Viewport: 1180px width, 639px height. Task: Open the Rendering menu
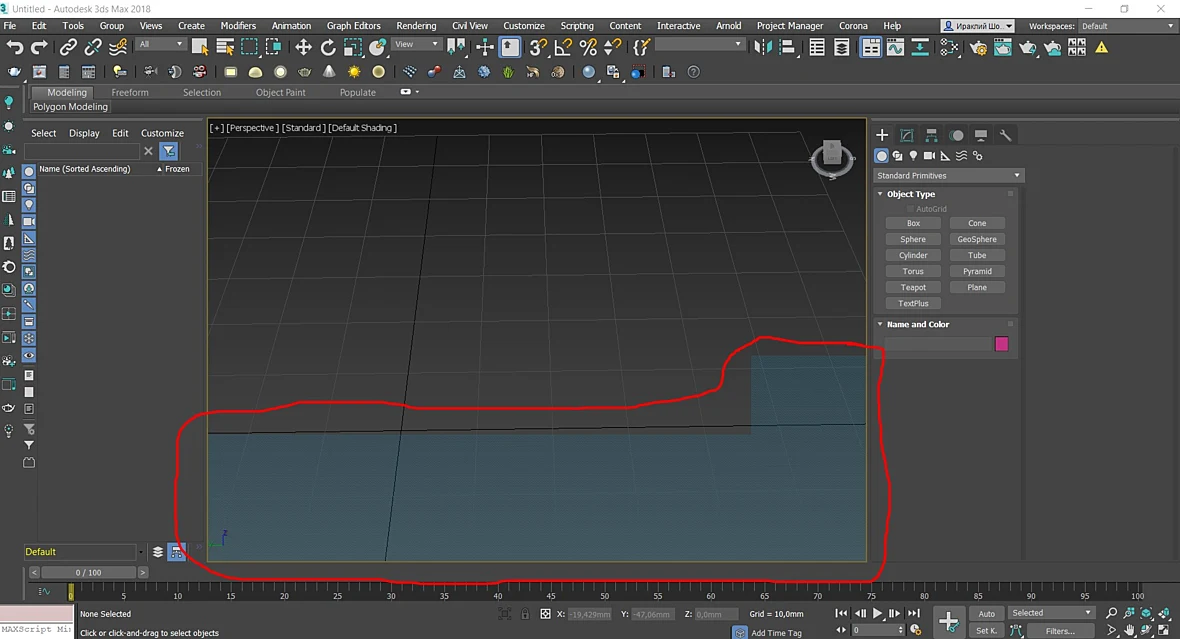(416, 26)
